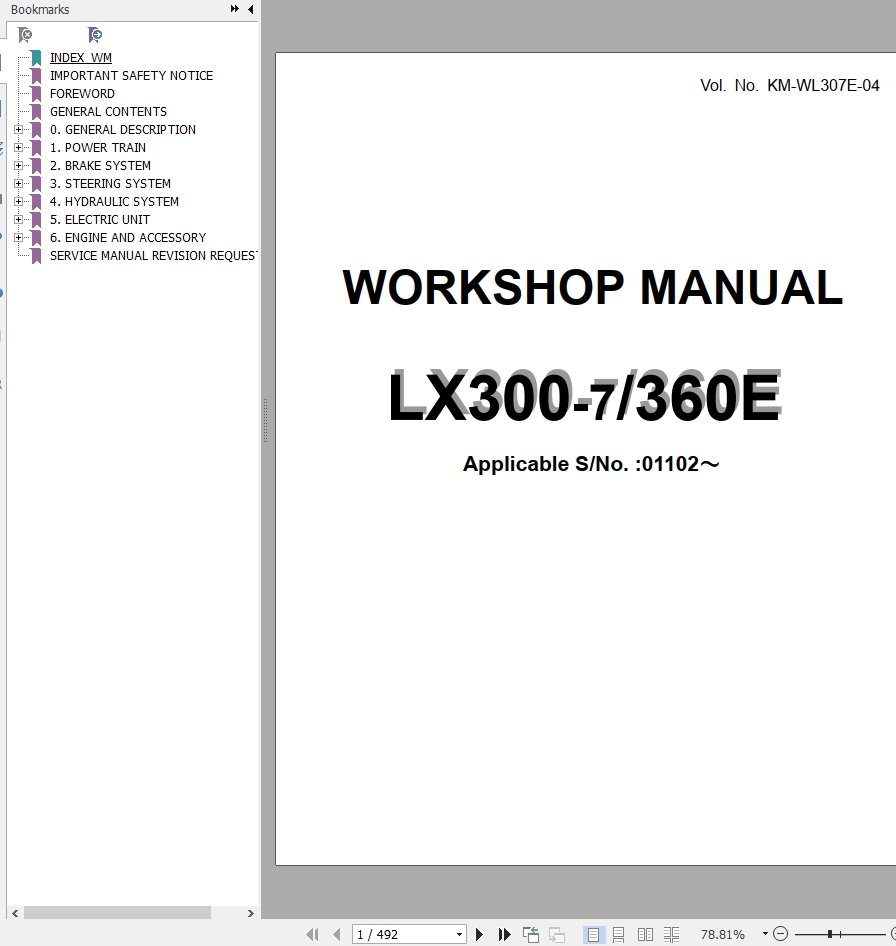Open IMPORTANT SAFETY NOTICE bookmark
The width and height of the screenshot is (896, 946).
coord(131,76)
